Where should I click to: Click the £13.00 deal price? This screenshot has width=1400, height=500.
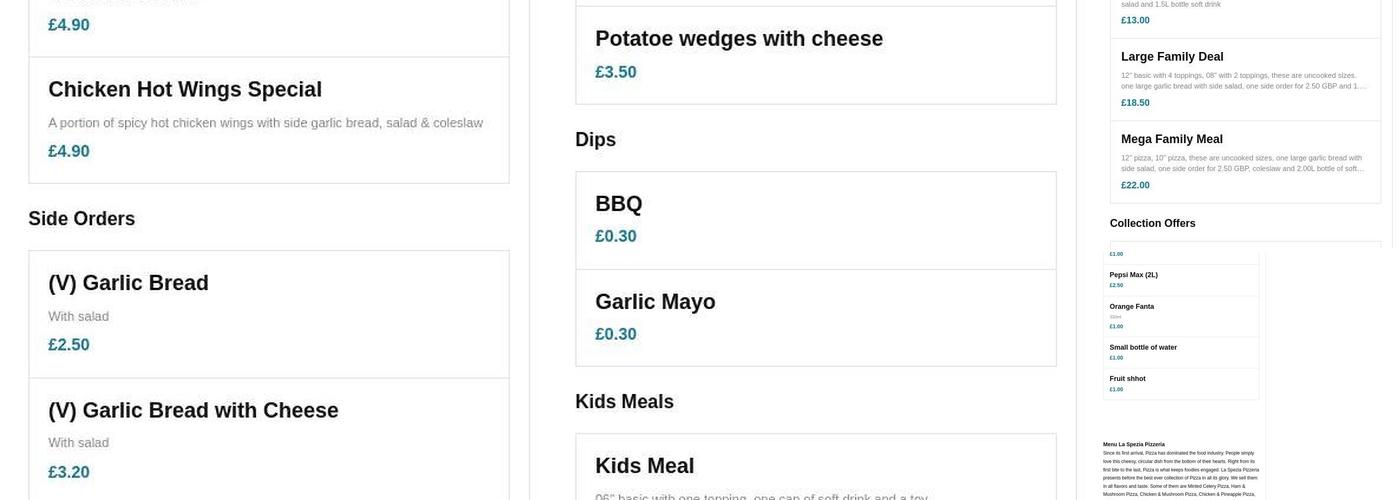(x=1135, y=20)
